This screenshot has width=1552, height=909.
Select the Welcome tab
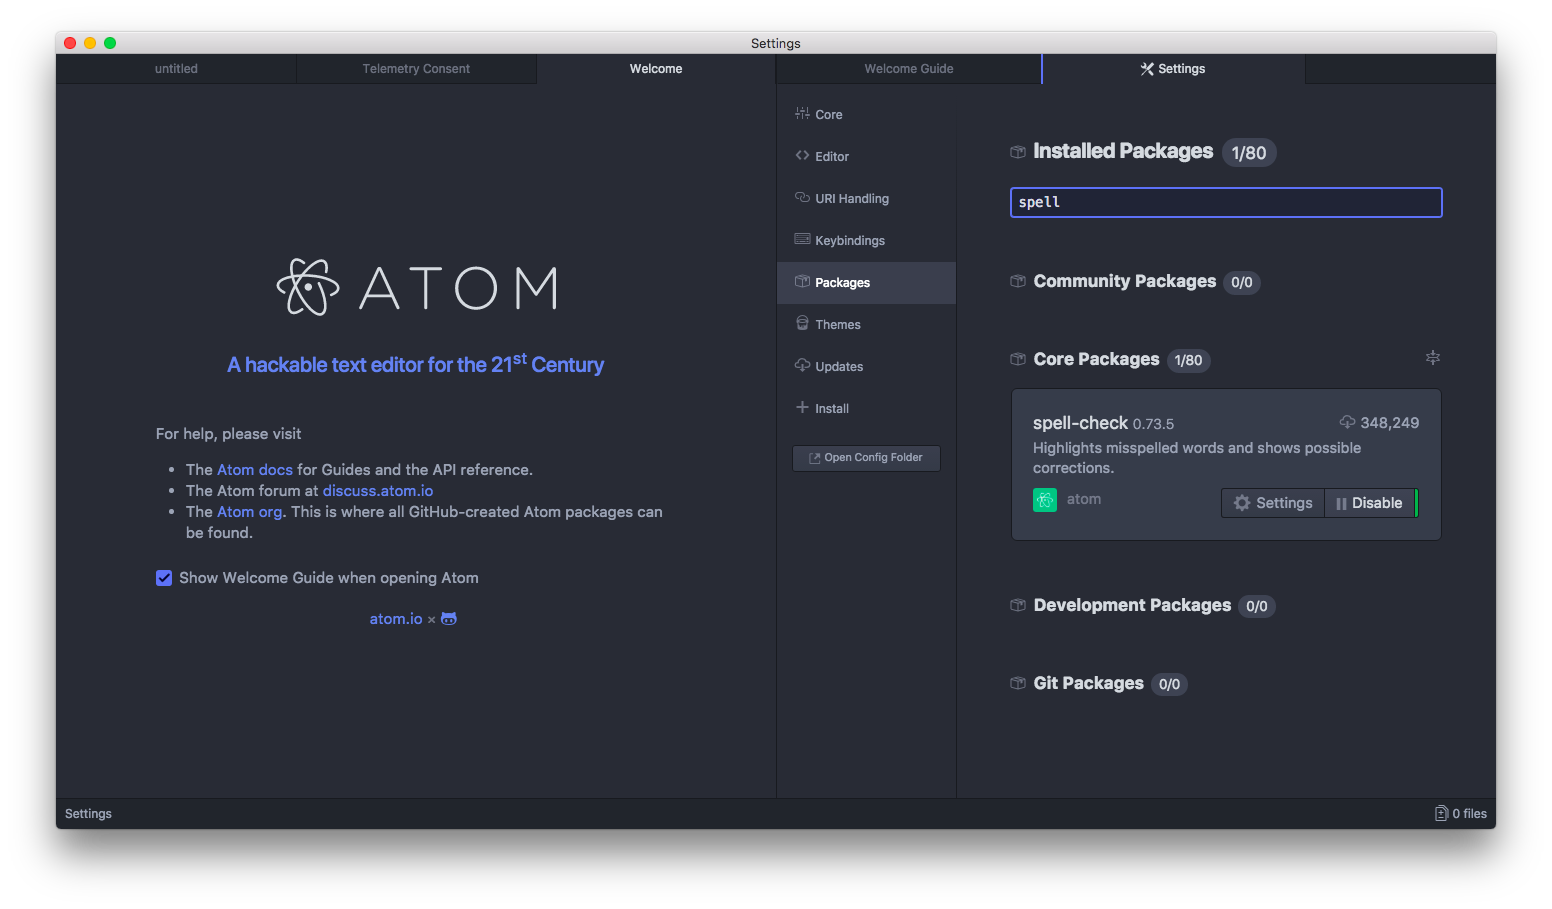(656, 69)
